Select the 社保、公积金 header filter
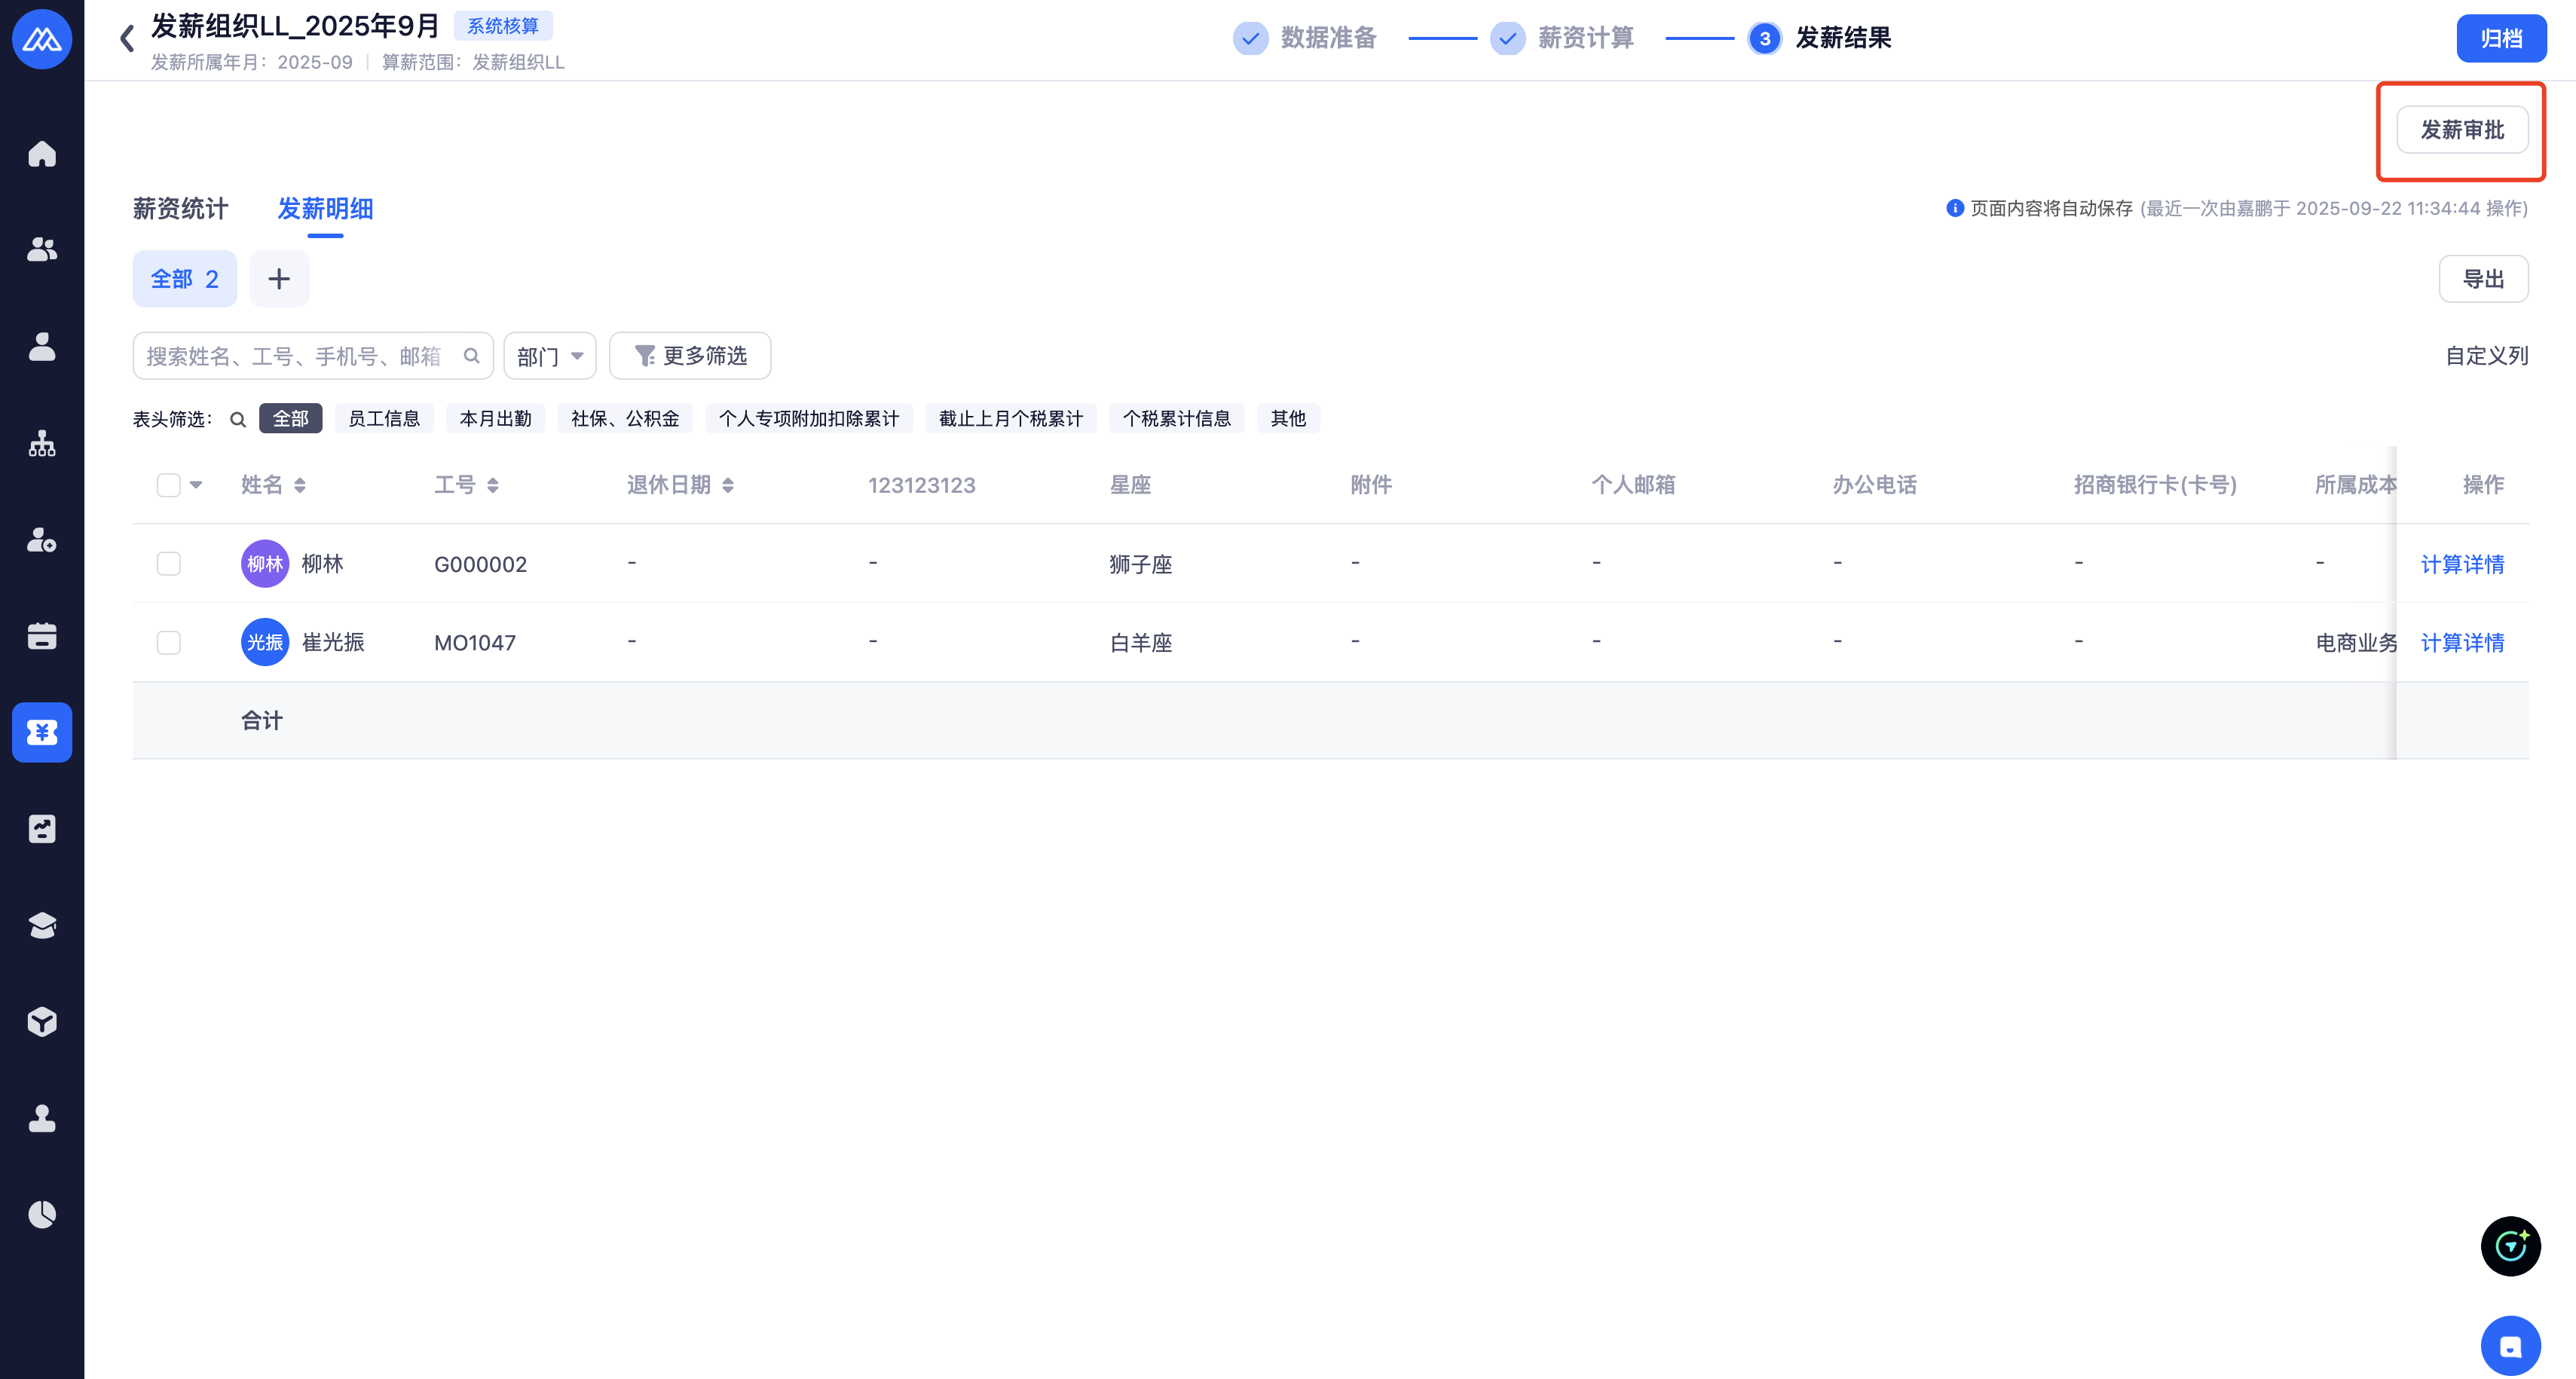Image resolution: width=2576 pixels, height=1379 pixels. [625, 419]
